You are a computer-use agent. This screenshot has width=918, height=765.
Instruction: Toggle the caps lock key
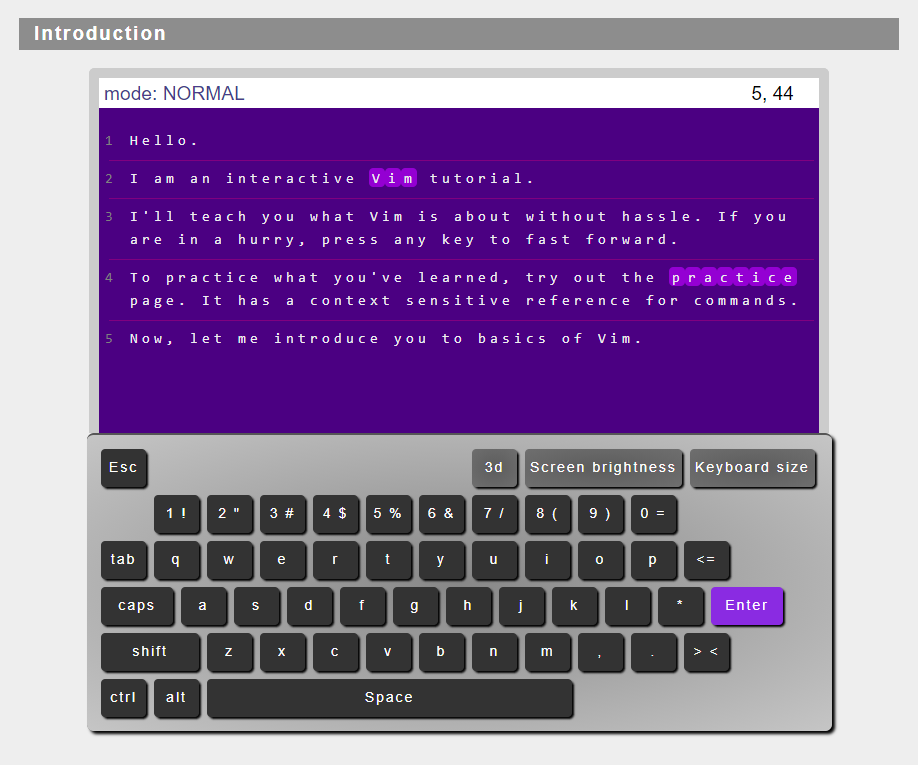[x=137, y=606]
